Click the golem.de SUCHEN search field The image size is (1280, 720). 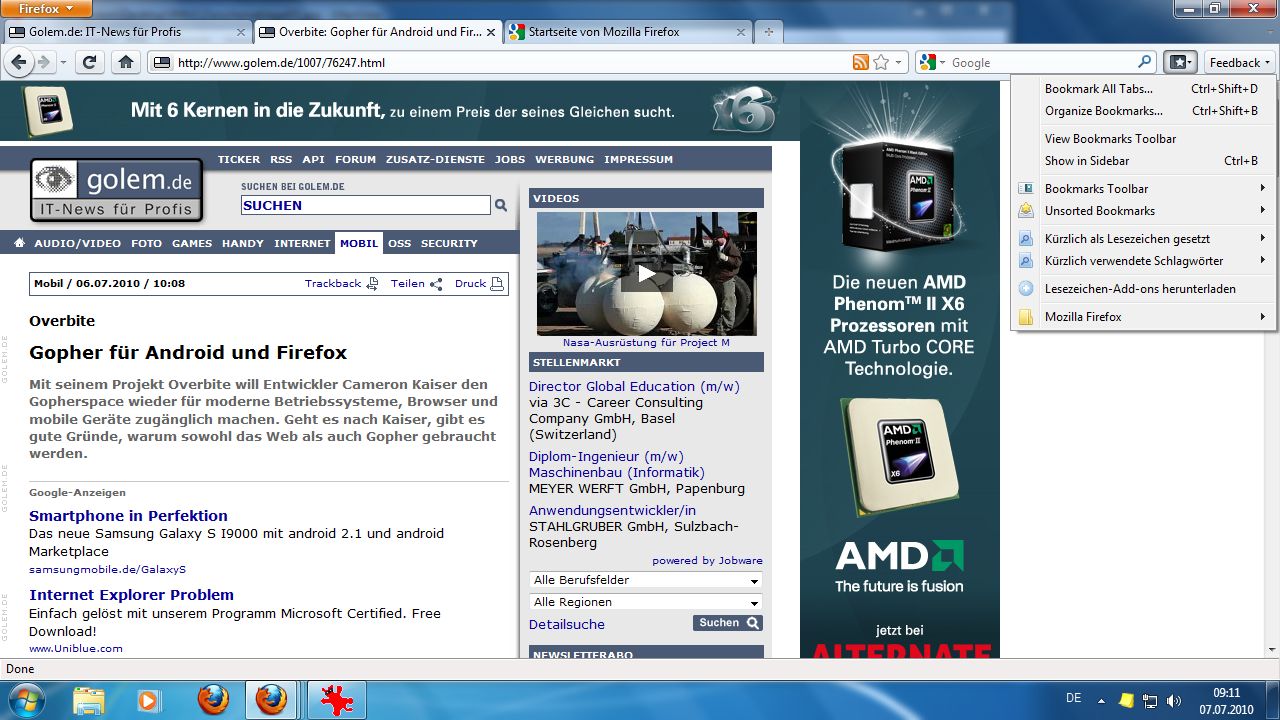click(365, 205)
